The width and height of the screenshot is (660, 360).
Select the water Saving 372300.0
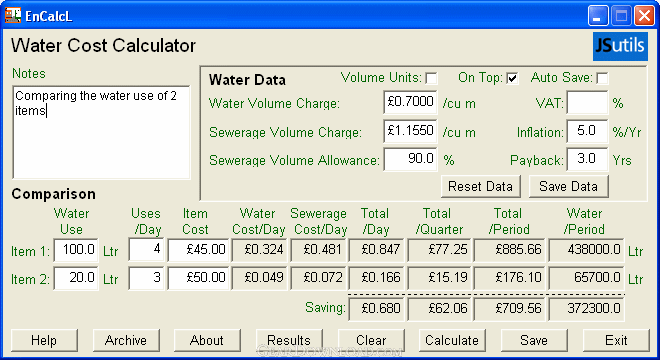click(x=586, y=309)
